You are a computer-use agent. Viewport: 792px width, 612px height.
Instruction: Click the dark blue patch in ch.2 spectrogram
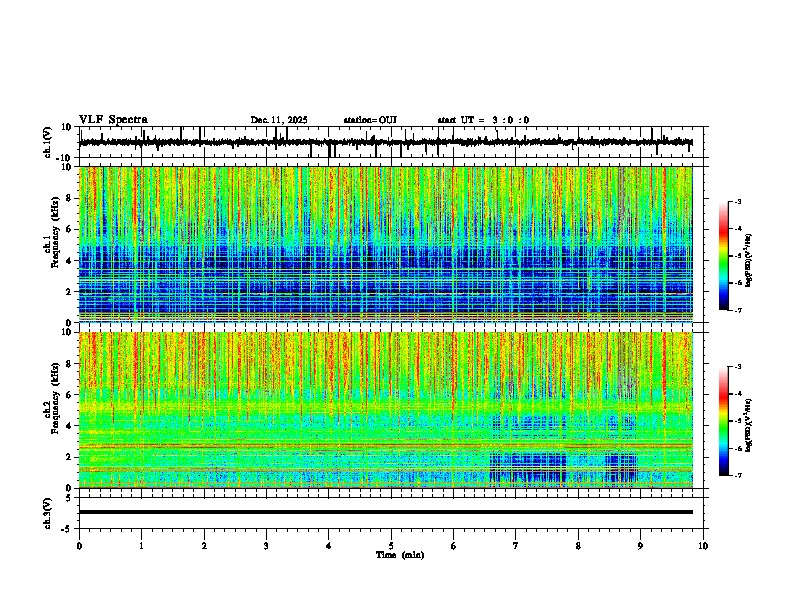528,468
